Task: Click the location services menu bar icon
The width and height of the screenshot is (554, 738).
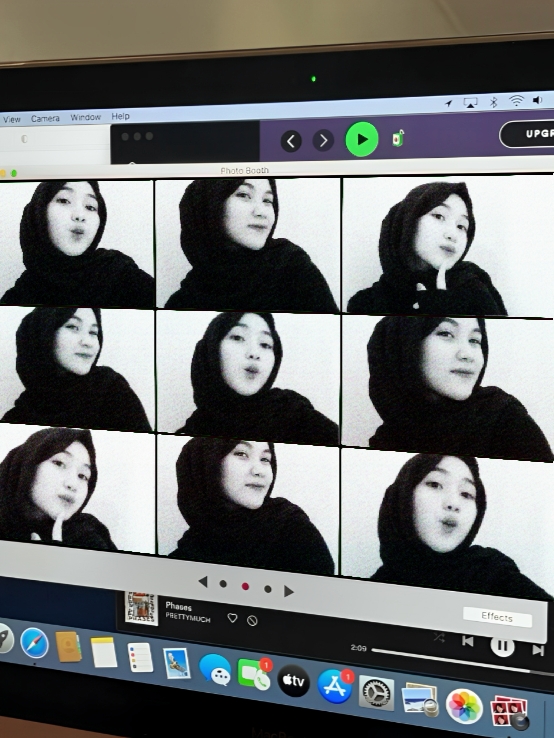Action: point(449,103)
